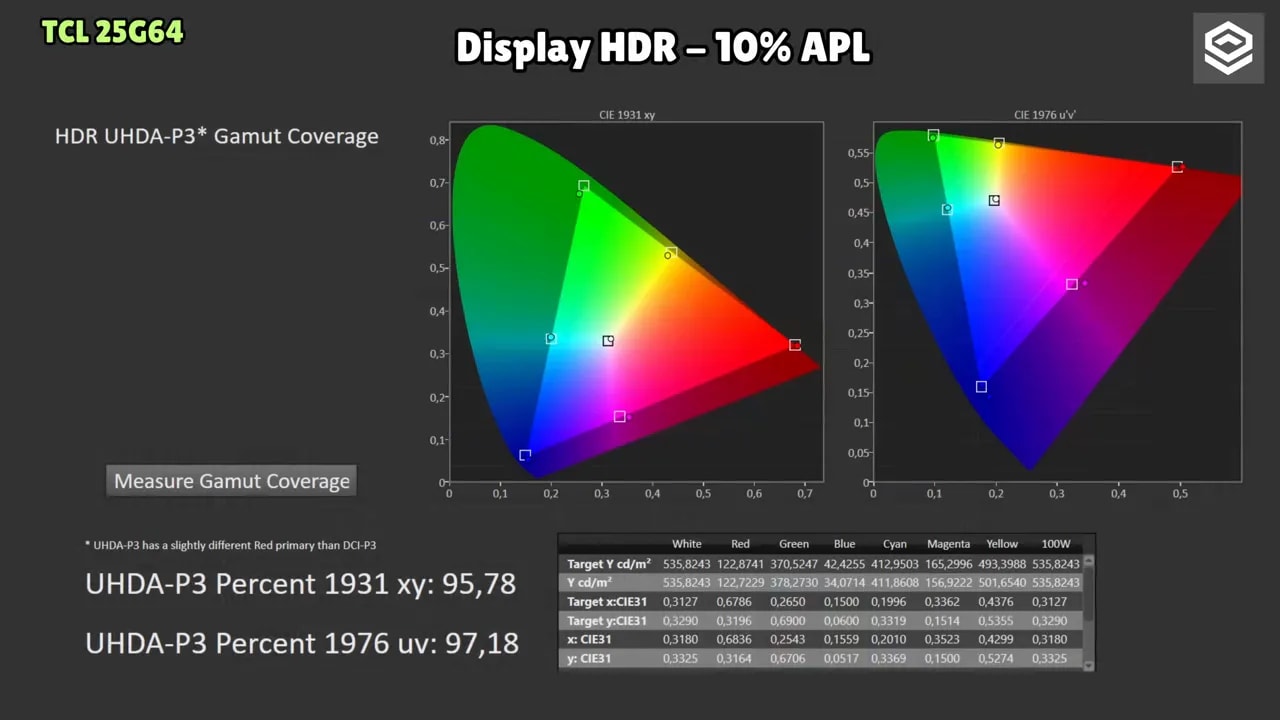Click the cell with value 156,9222
Viewport: 1280px width, 720px height.
(948, 583)
